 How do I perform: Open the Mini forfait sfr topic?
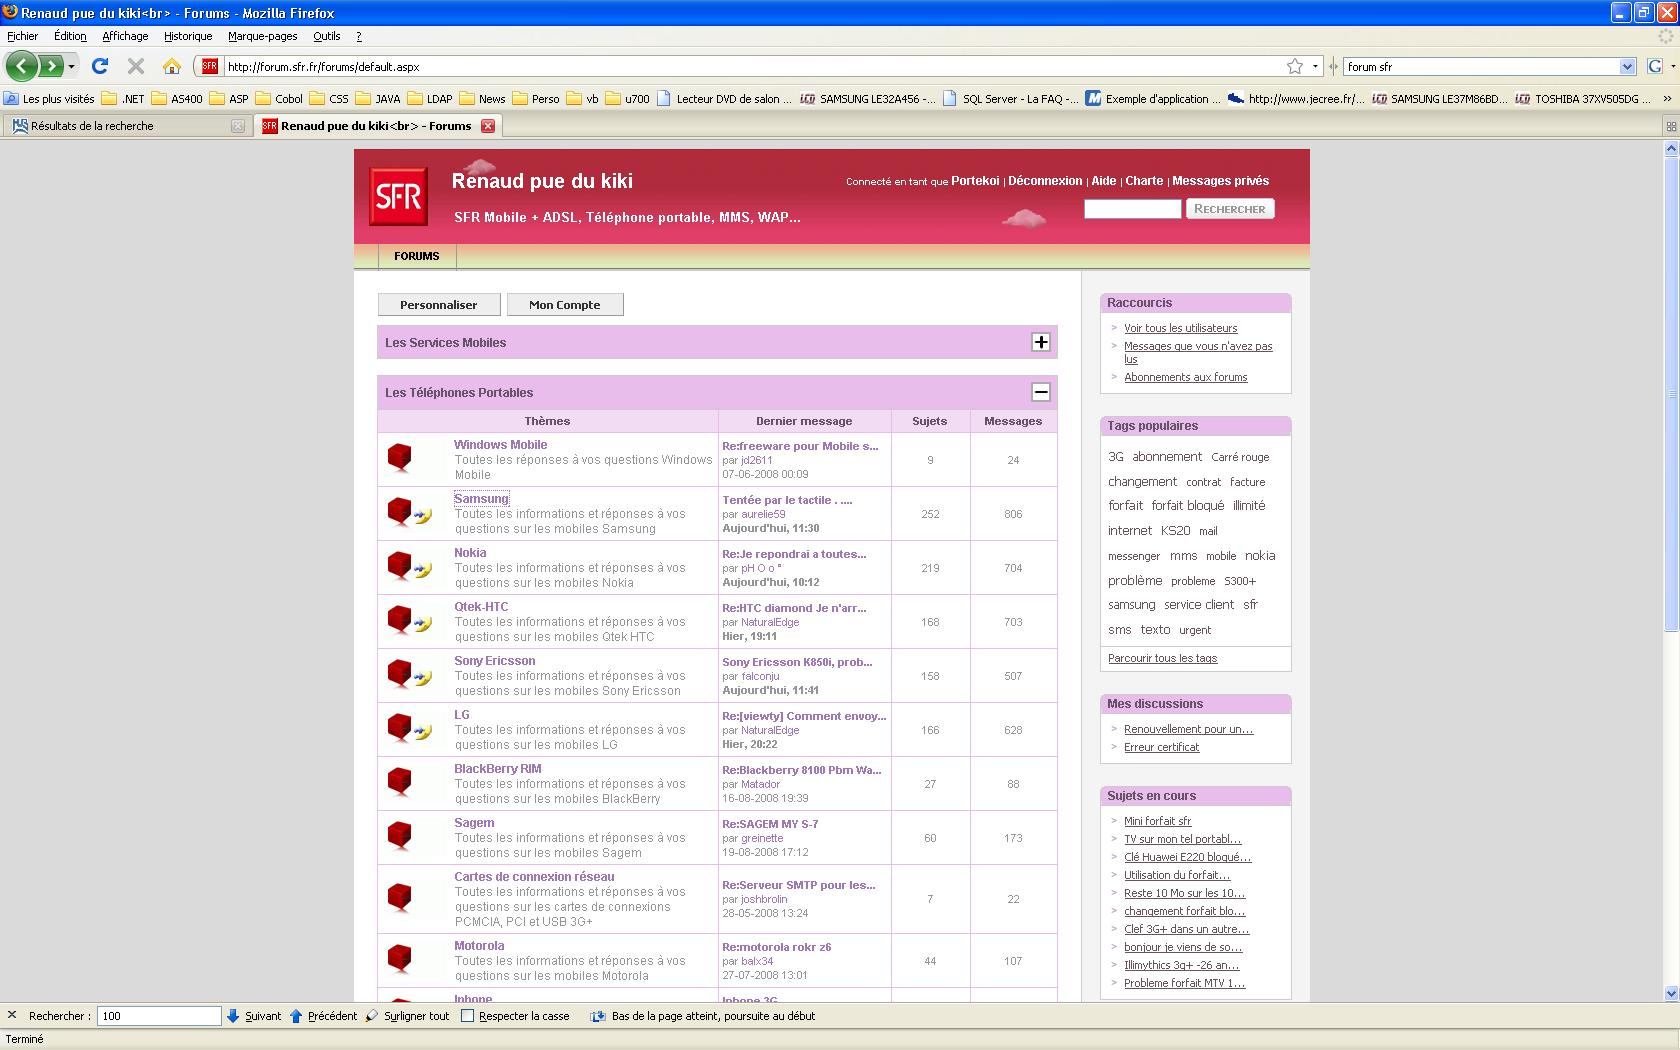coord(1157,821)
